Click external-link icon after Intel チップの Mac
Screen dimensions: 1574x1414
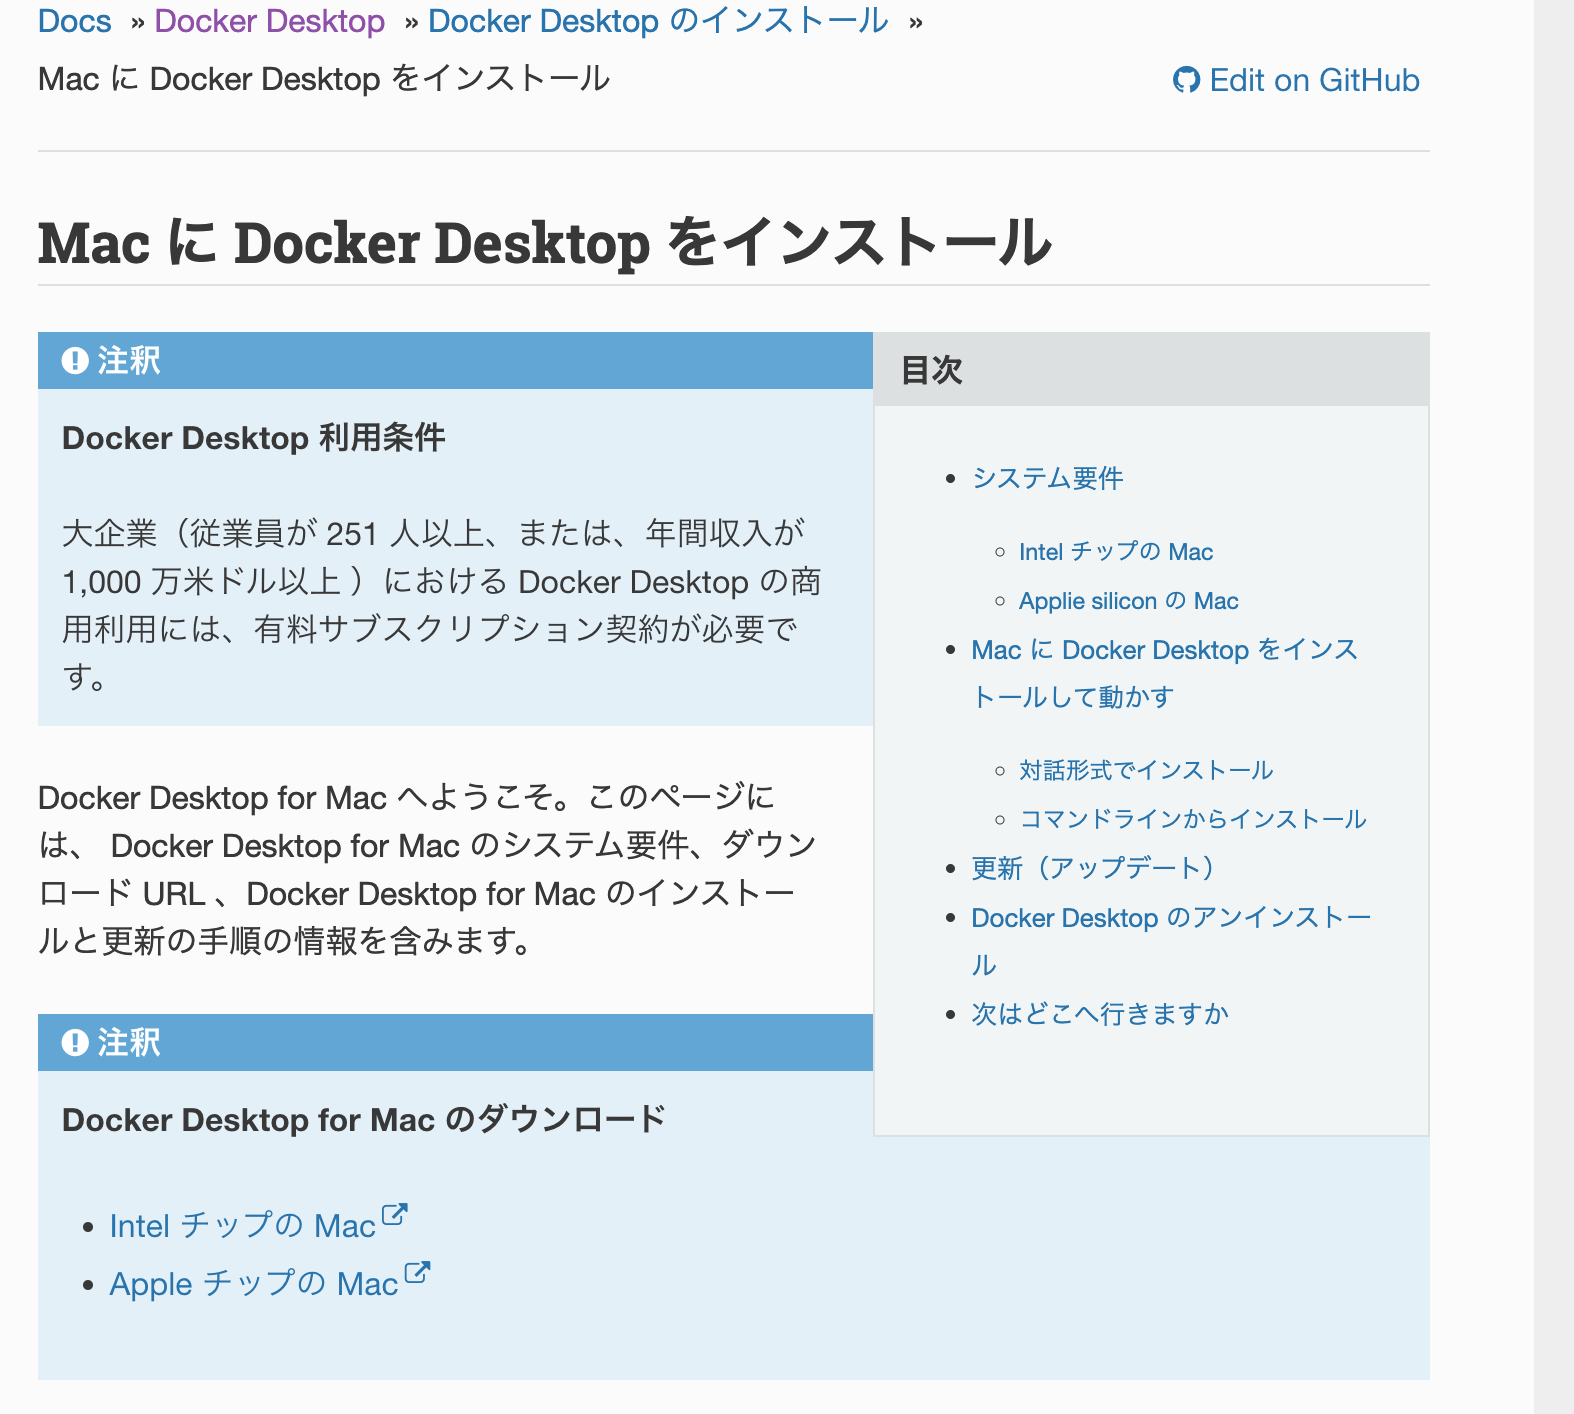pyautogui.click(x=395, y=1215)
